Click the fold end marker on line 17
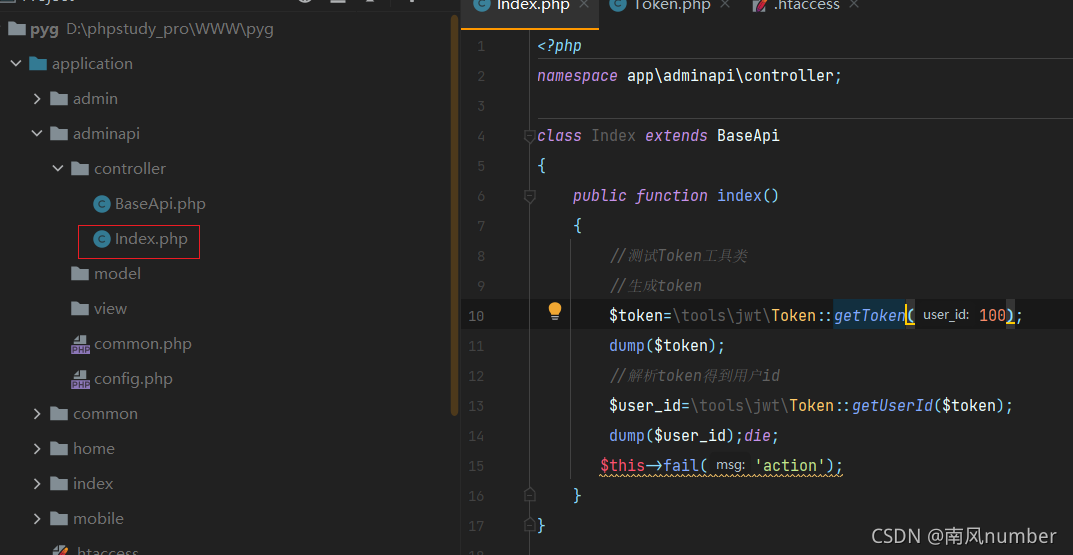Viewport: 1073px width, 555px height. pyautogui.click(x=529, y=525)
